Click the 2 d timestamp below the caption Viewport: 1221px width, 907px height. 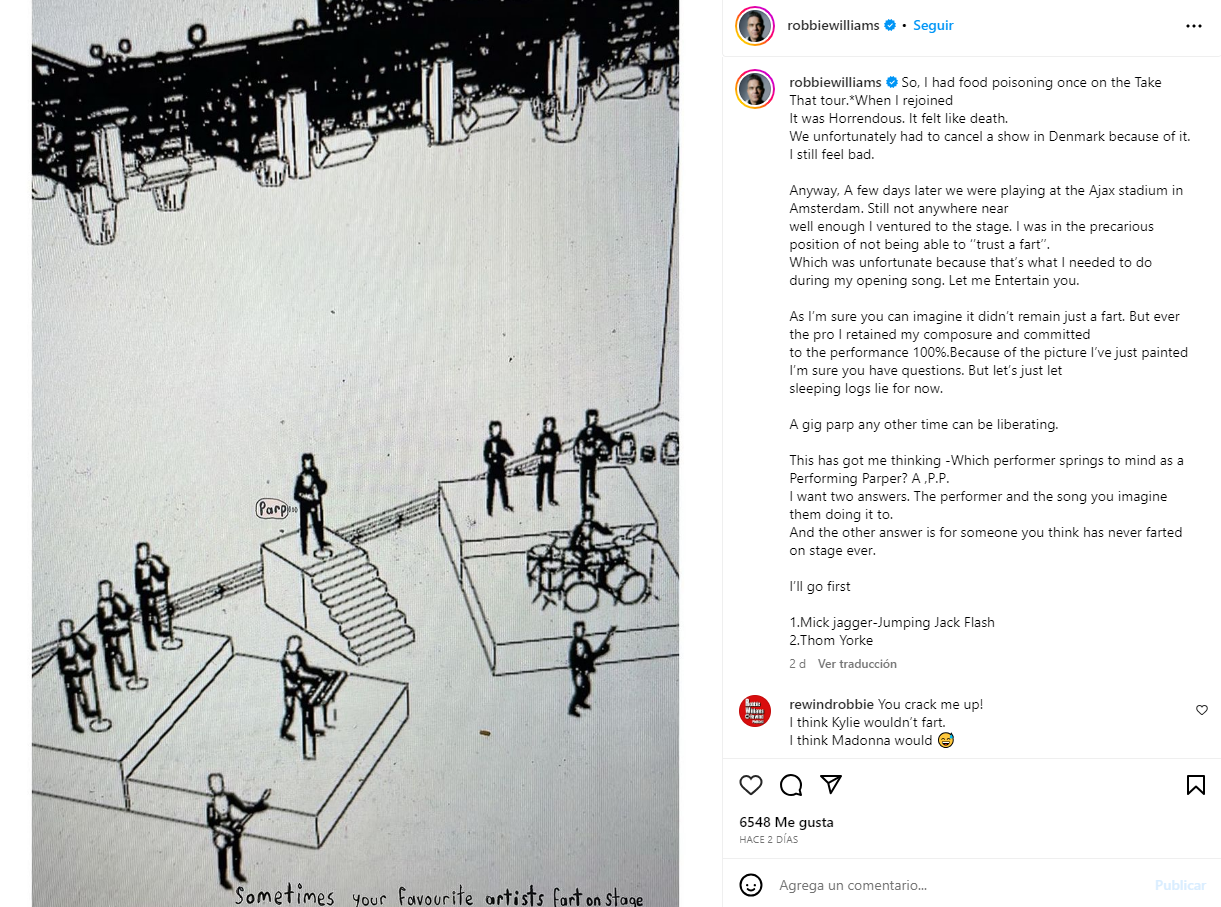pyautogui.click(x=797, y=664)
